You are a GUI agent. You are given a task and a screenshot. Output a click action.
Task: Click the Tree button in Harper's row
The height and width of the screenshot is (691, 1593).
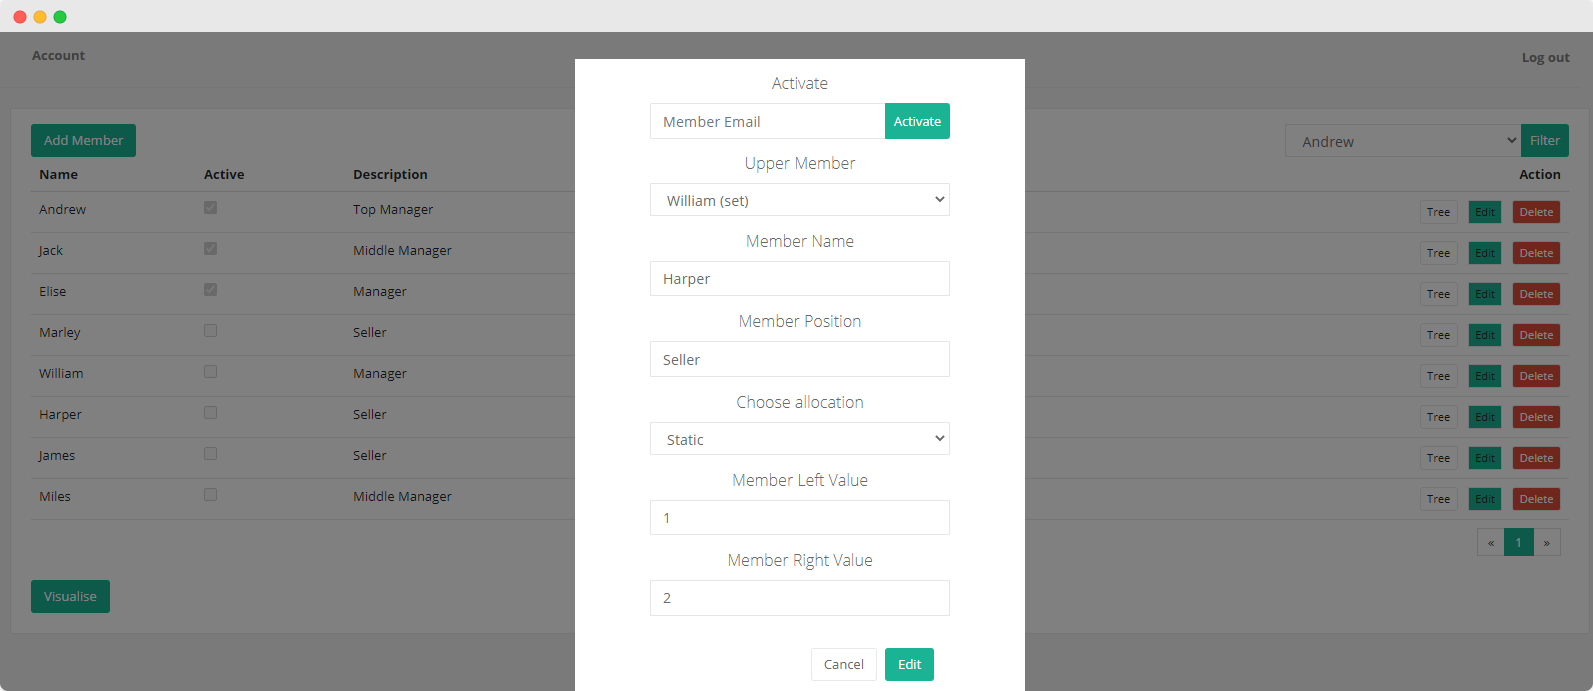(x=1438, y=417)
